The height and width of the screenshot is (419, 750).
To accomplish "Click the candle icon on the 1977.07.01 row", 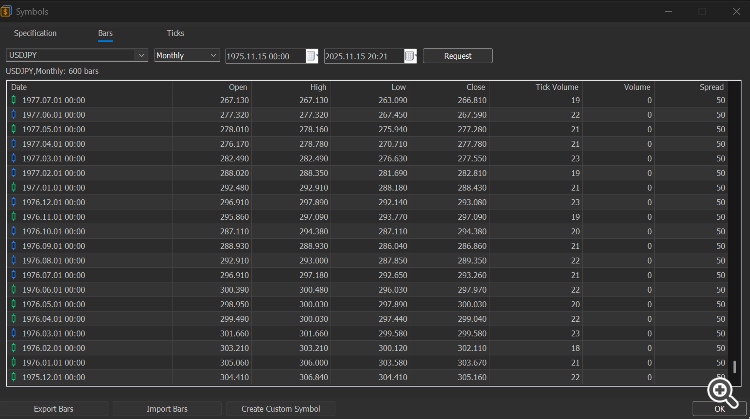I will pos(13,100).
